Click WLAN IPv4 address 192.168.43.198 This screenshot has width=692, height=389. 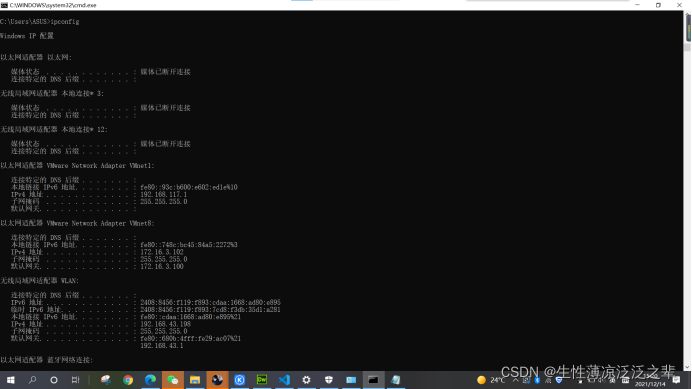tap(165, 324)
